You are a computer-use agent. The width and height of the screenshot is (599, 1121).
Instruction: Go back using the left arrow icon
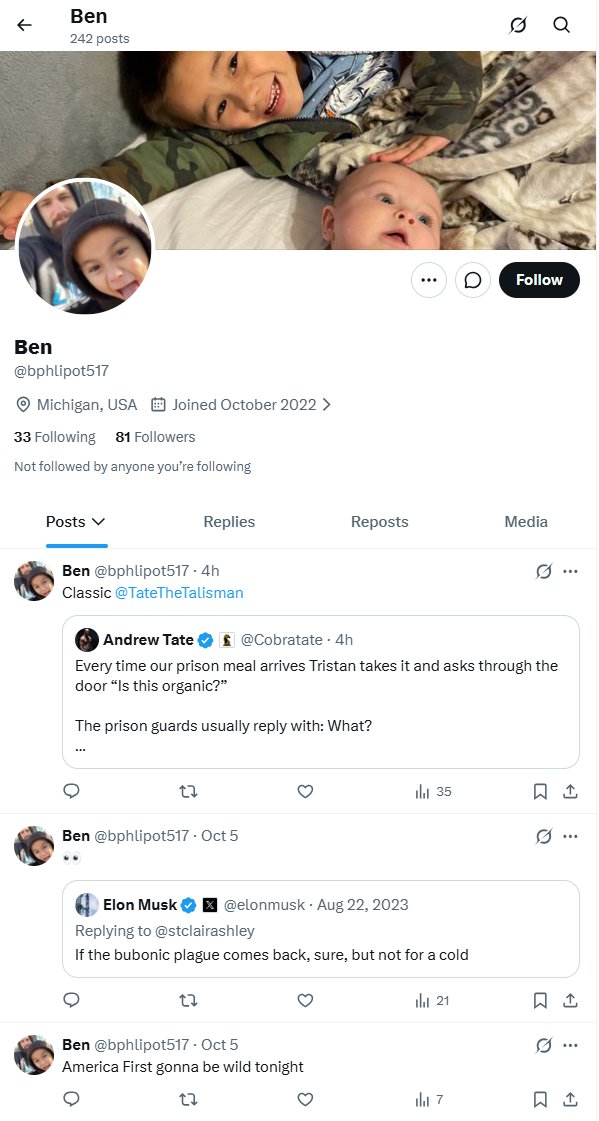click(24, 25)
